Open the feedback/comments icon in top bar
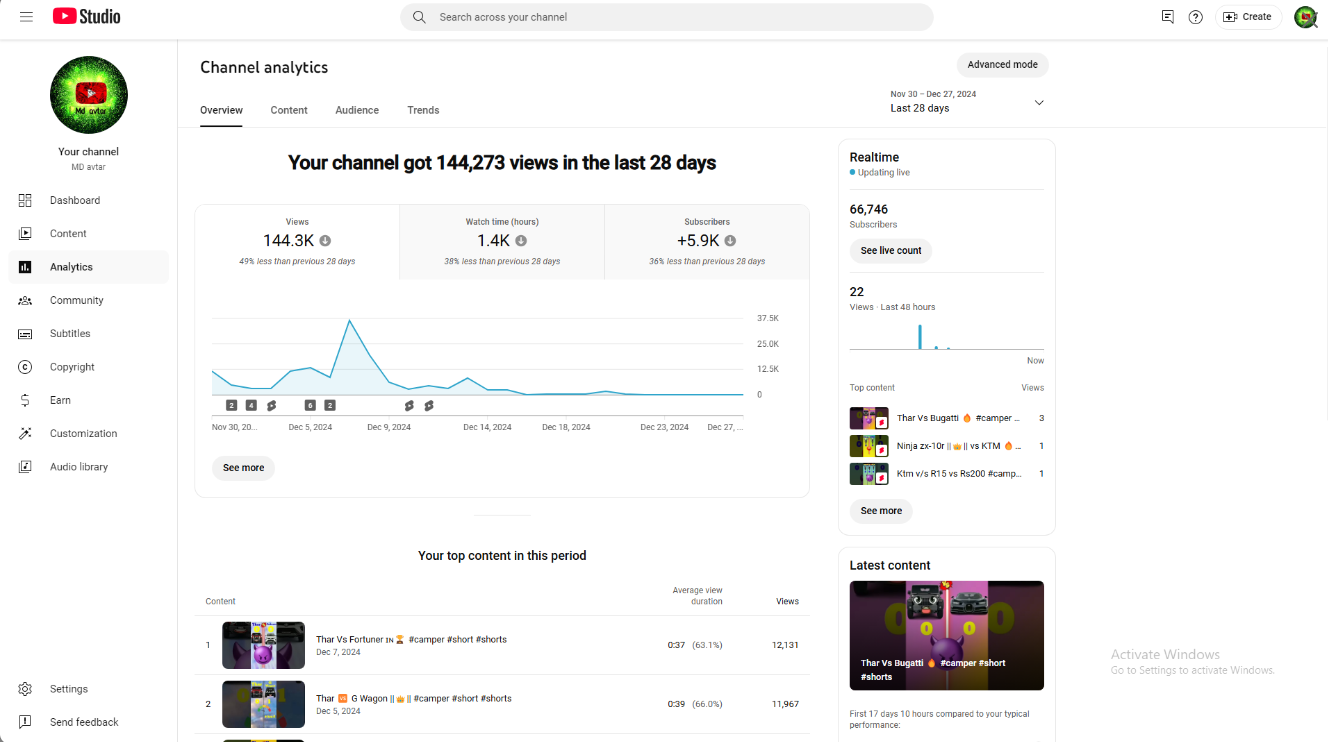Image resolution: width=1328 pixels, height=742 pixels. [x=1167, y=17]
